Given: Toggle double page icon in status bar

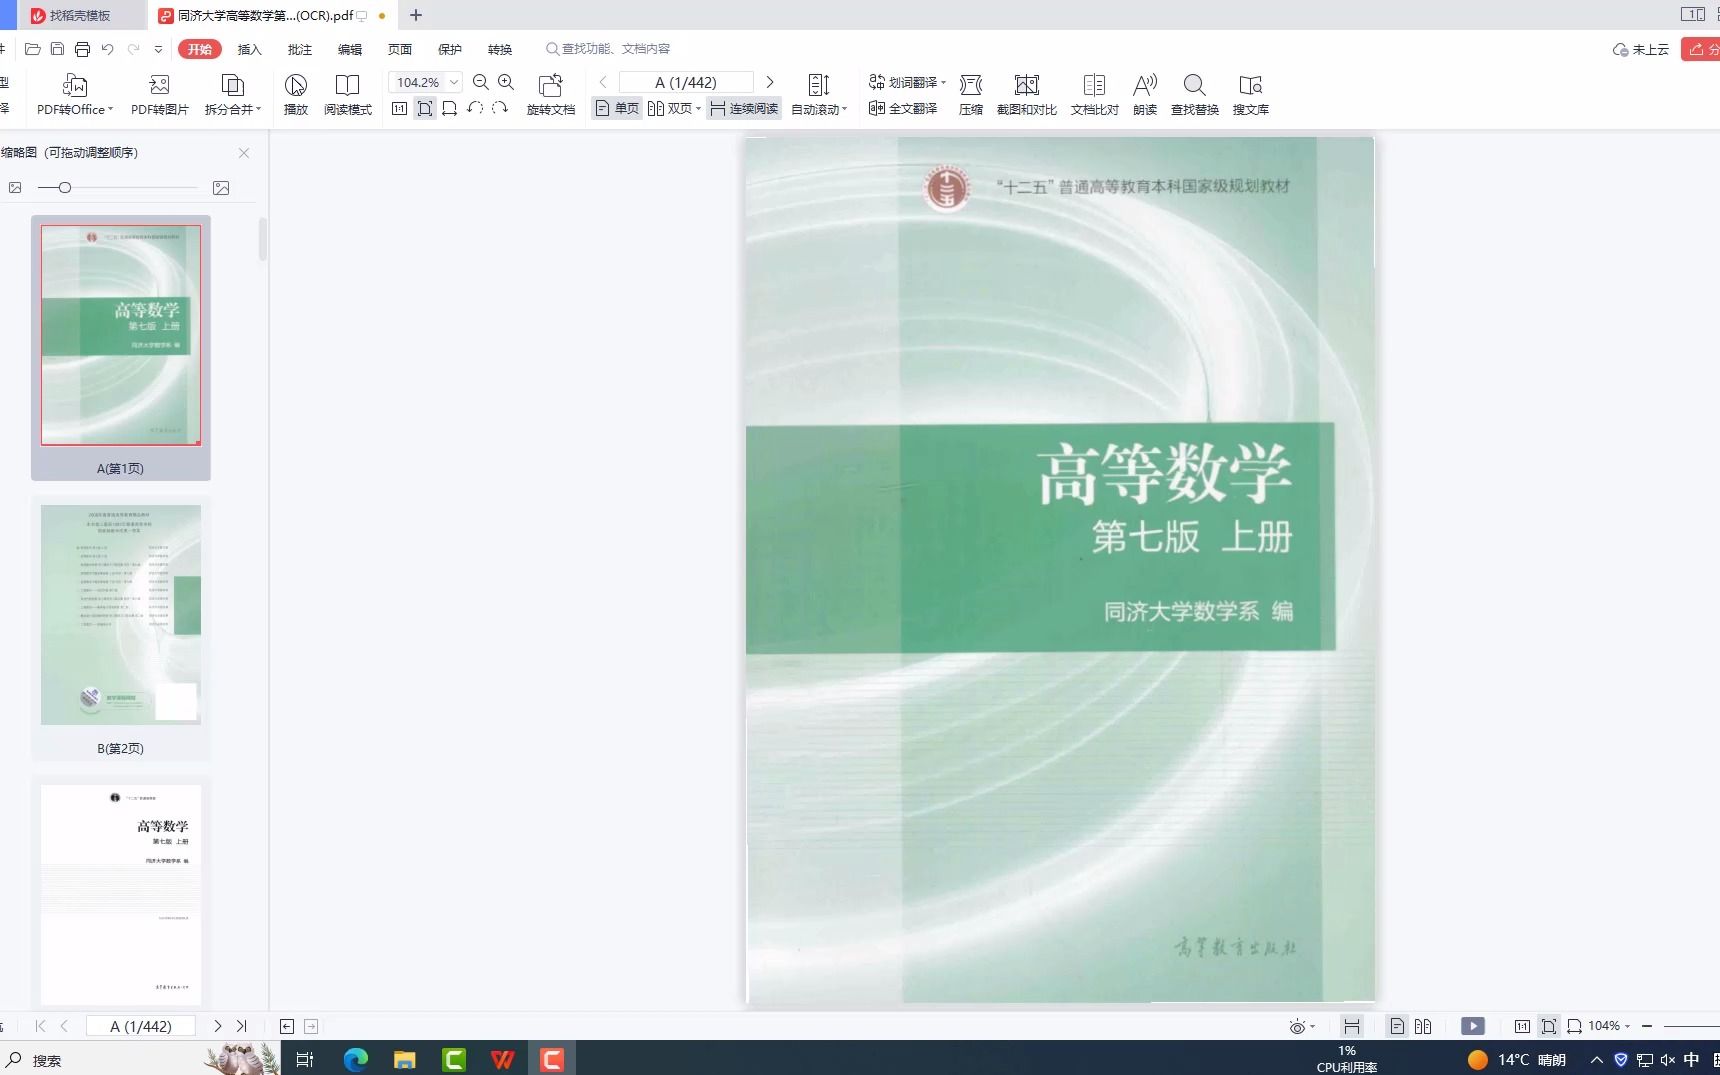Looking at the screenshot, I should point(1423,1026).
